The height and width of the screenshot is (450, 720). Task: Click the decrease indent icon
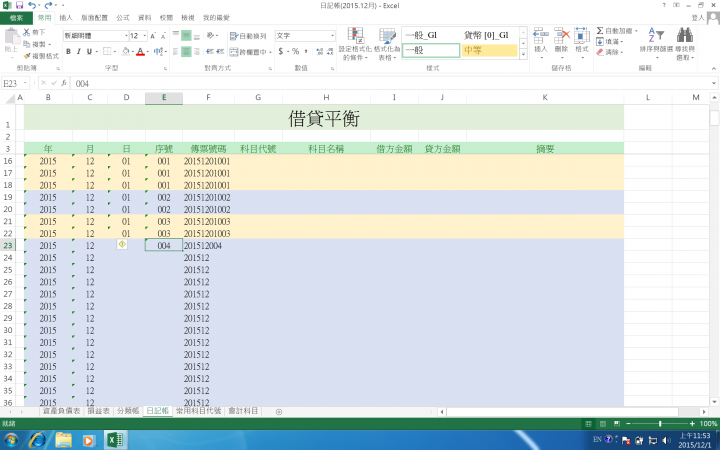(x=209, y=51)
